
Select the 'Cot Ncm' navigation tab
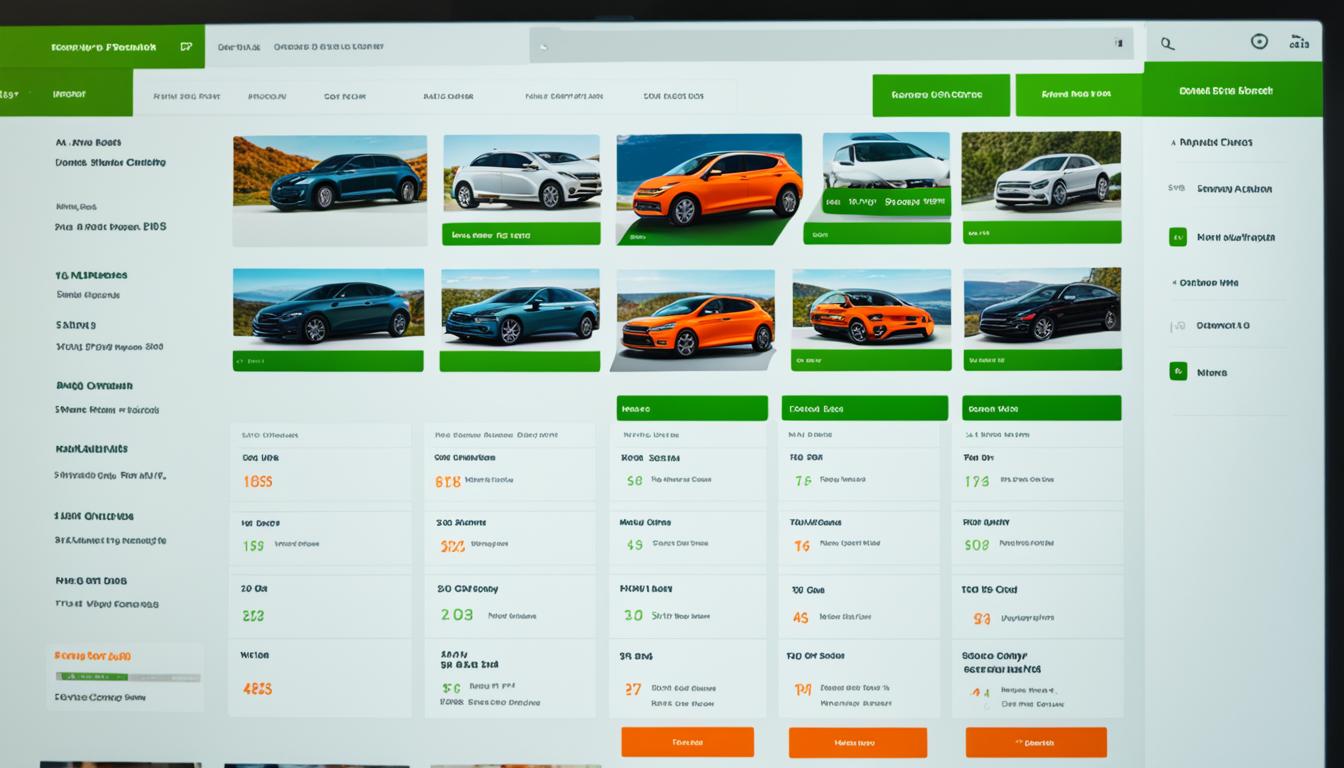345,97
